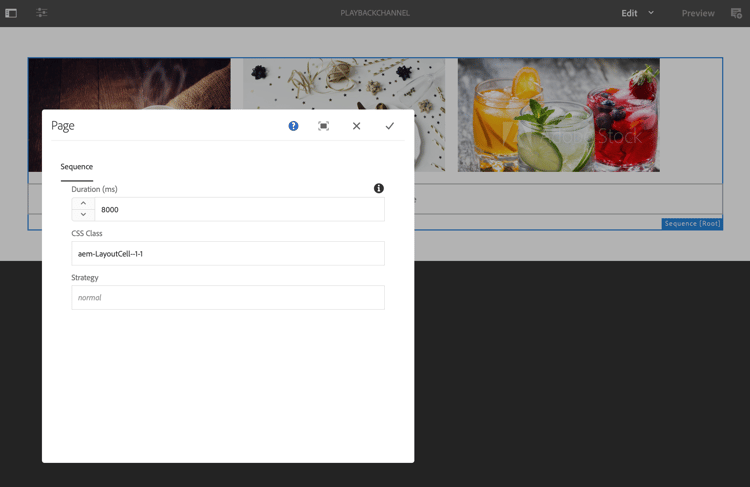The width and height of the screenshot is (750, 487).
Task: Click the Page dialog title
Action: (63, 126)
